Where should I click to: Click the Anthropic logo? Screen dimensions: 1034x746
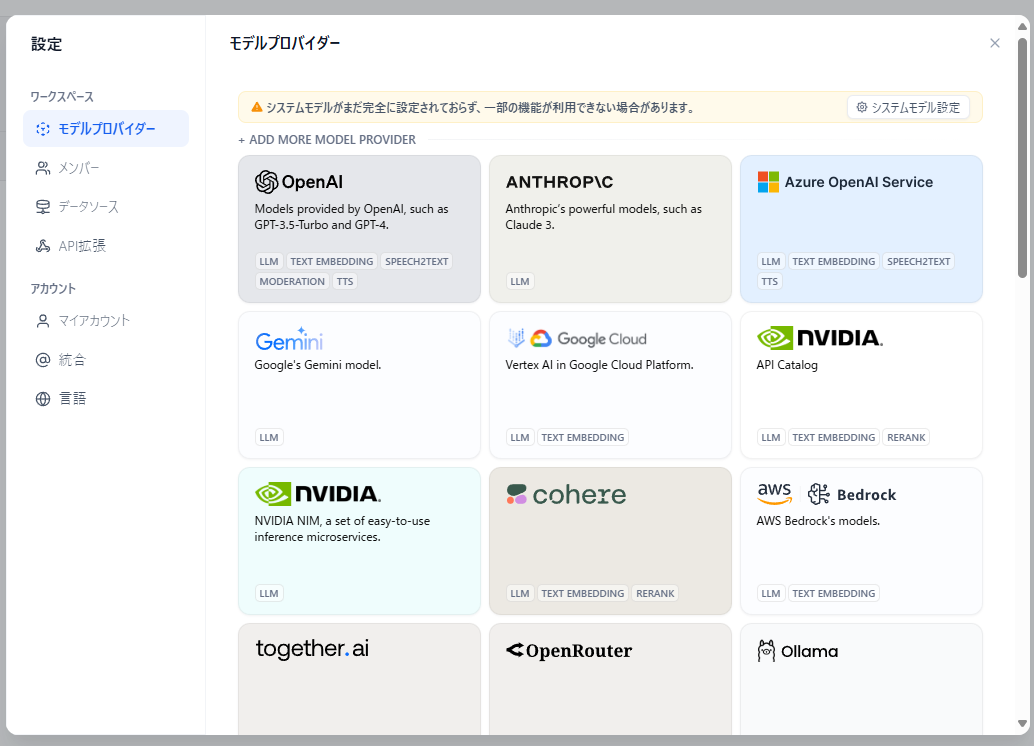coord(559,182)
